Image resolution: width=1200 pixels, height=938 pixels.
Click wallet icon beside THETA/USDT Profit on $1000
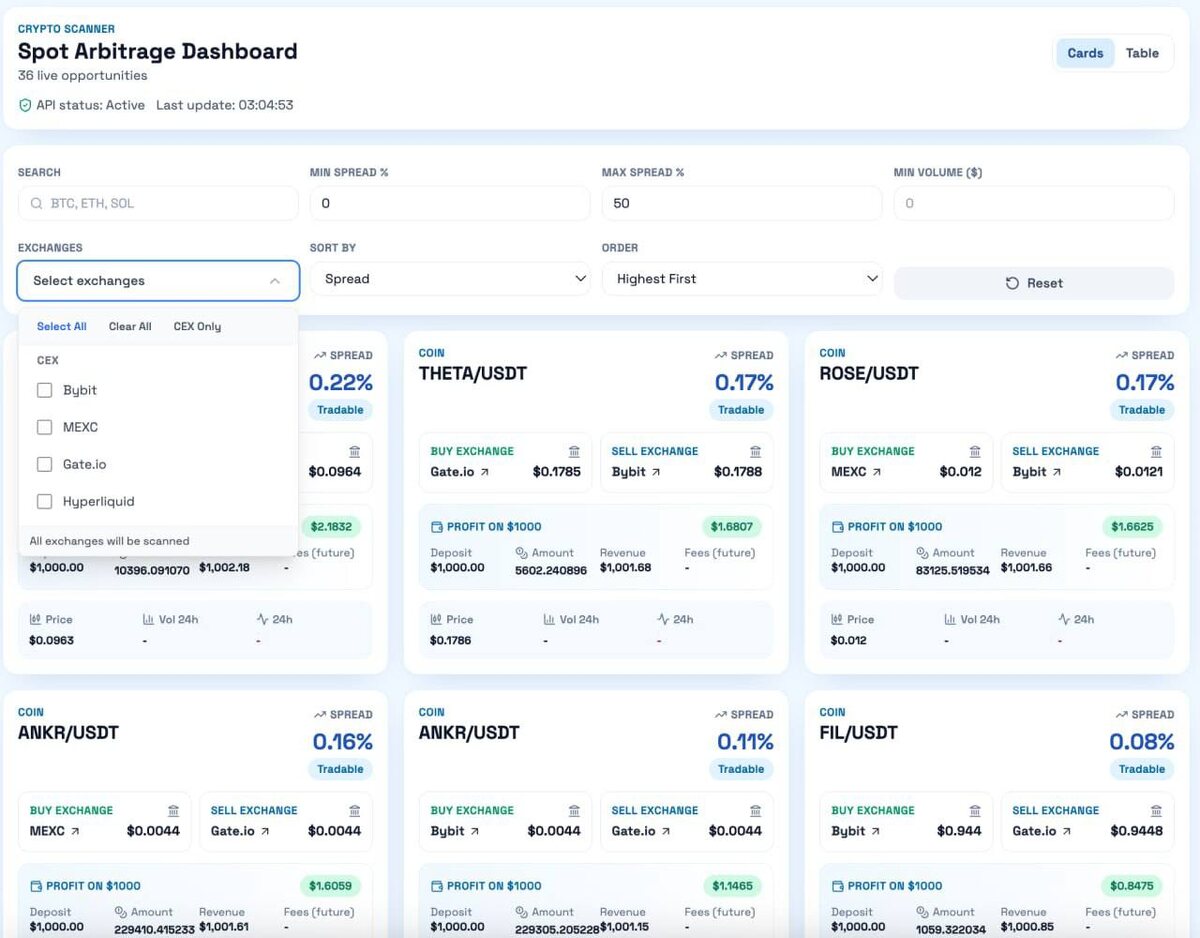click(x=436, y=527)
